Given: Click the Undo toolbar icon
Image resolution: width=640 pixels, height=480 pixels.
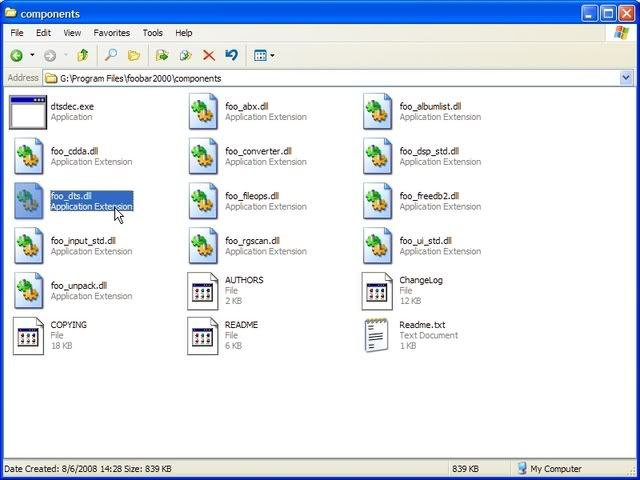Looking at the screenshot, I should click(231, 55).
